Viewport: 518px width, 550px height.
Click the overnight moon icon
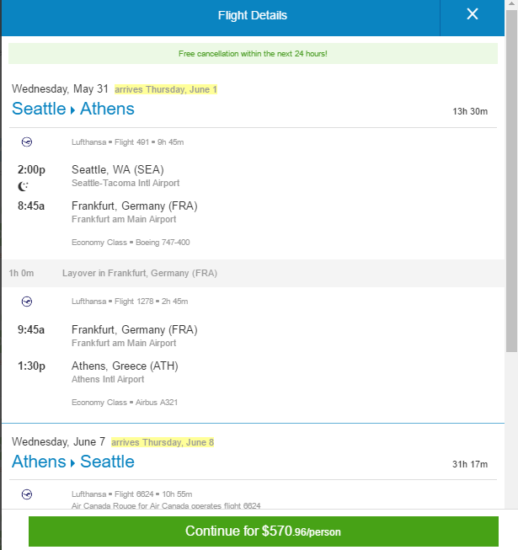[23, 186]
